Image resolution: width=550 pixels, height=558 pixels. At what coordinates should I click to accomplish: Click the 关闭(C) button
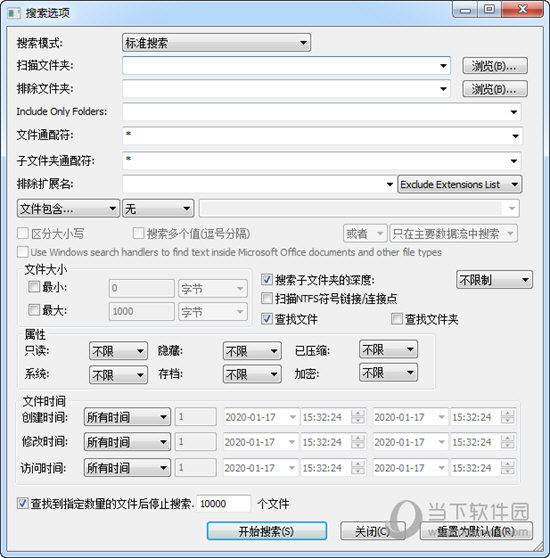[x=372, y=531]
